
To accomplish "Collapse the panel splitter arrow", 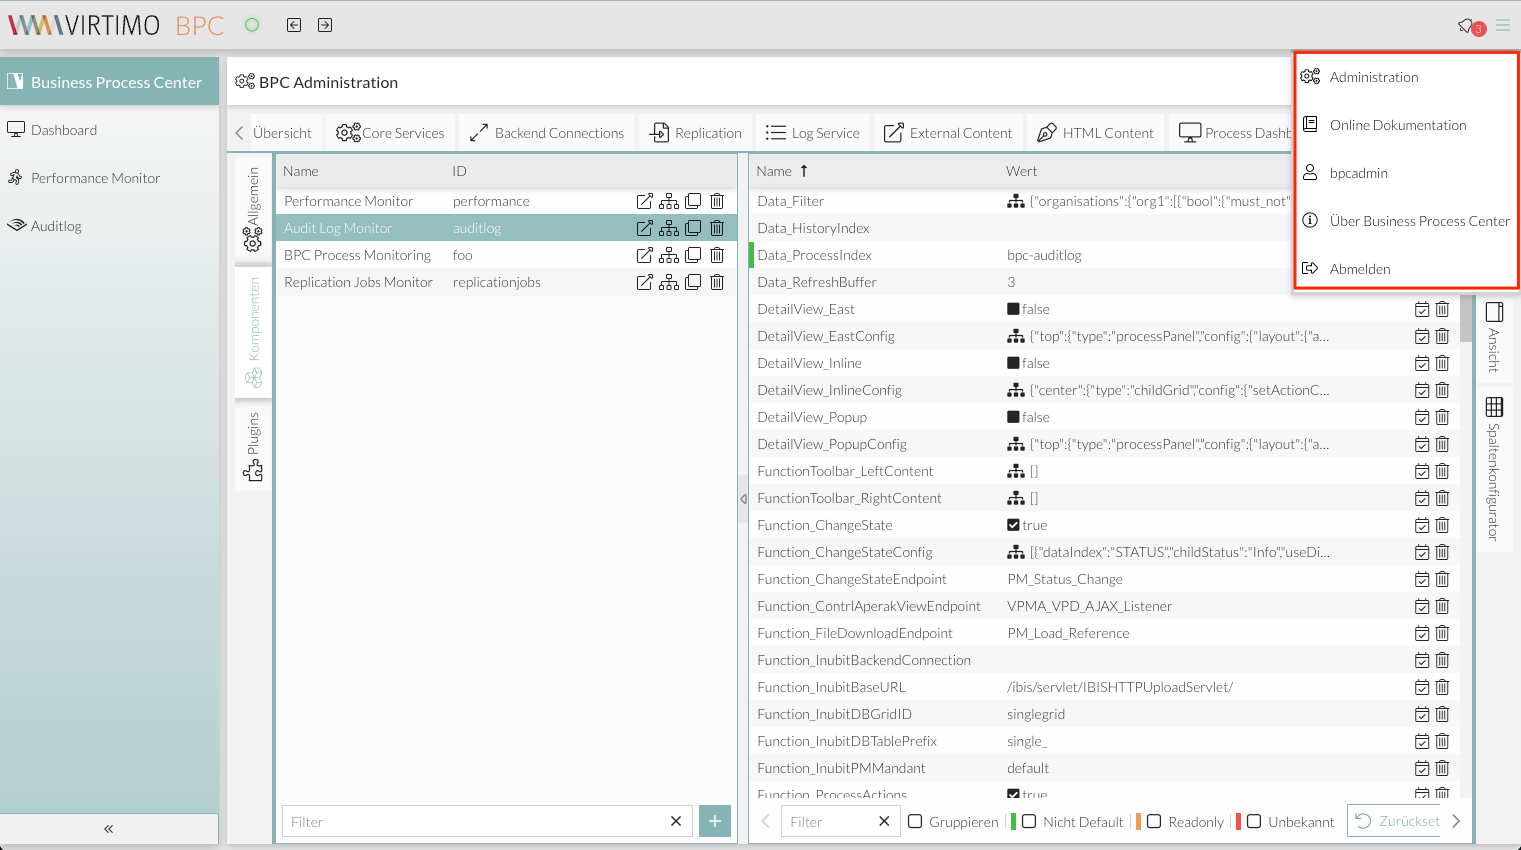I will [x=743, y=498].
